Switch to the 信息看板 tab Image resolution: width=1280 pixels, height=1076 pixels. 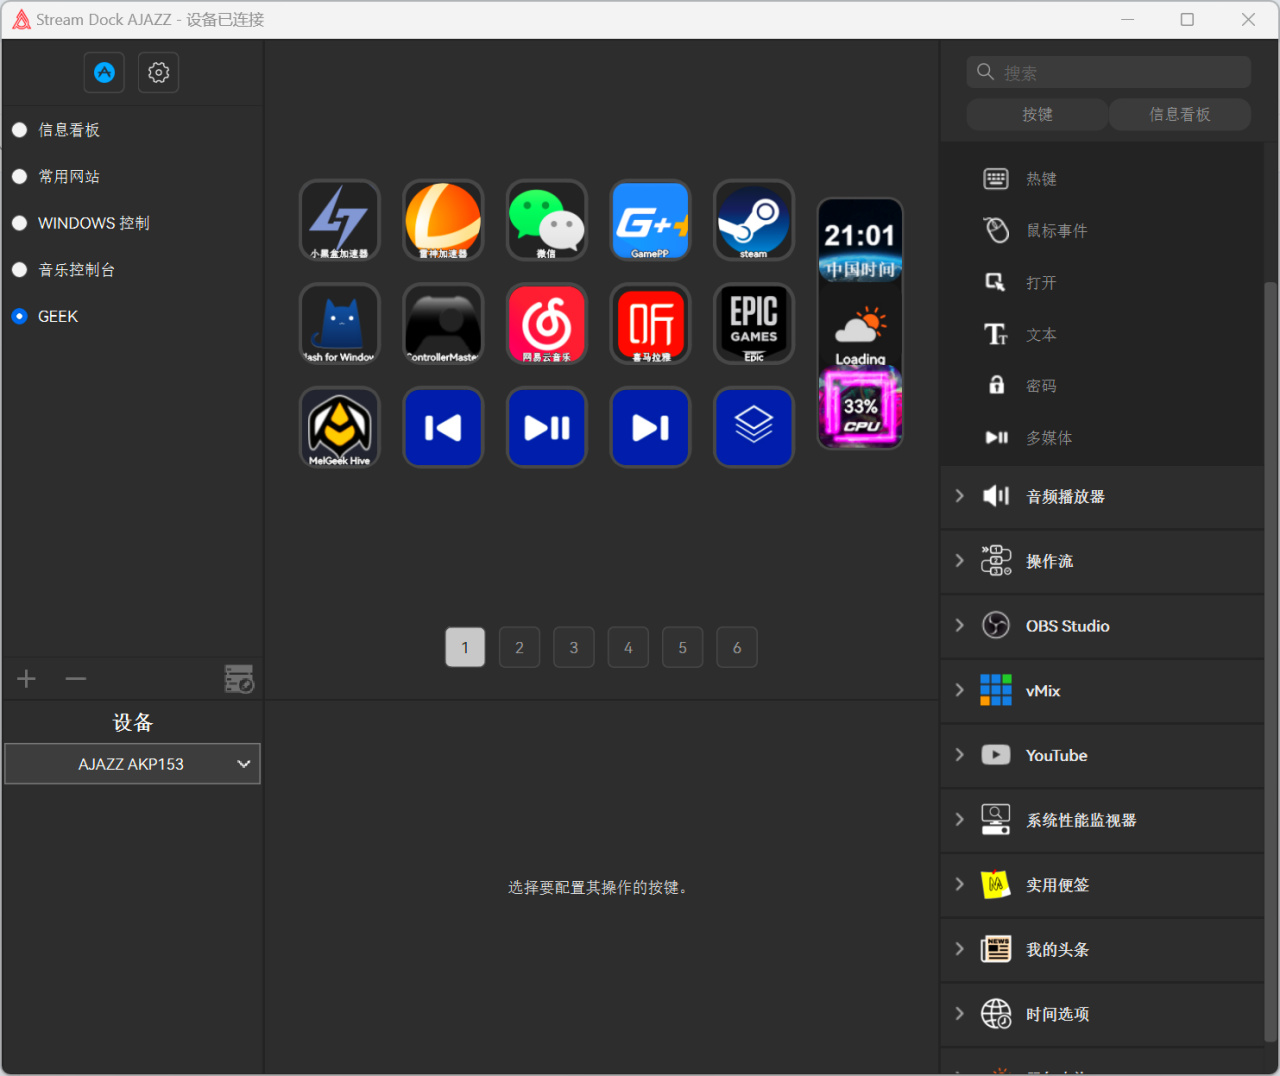1180,115
